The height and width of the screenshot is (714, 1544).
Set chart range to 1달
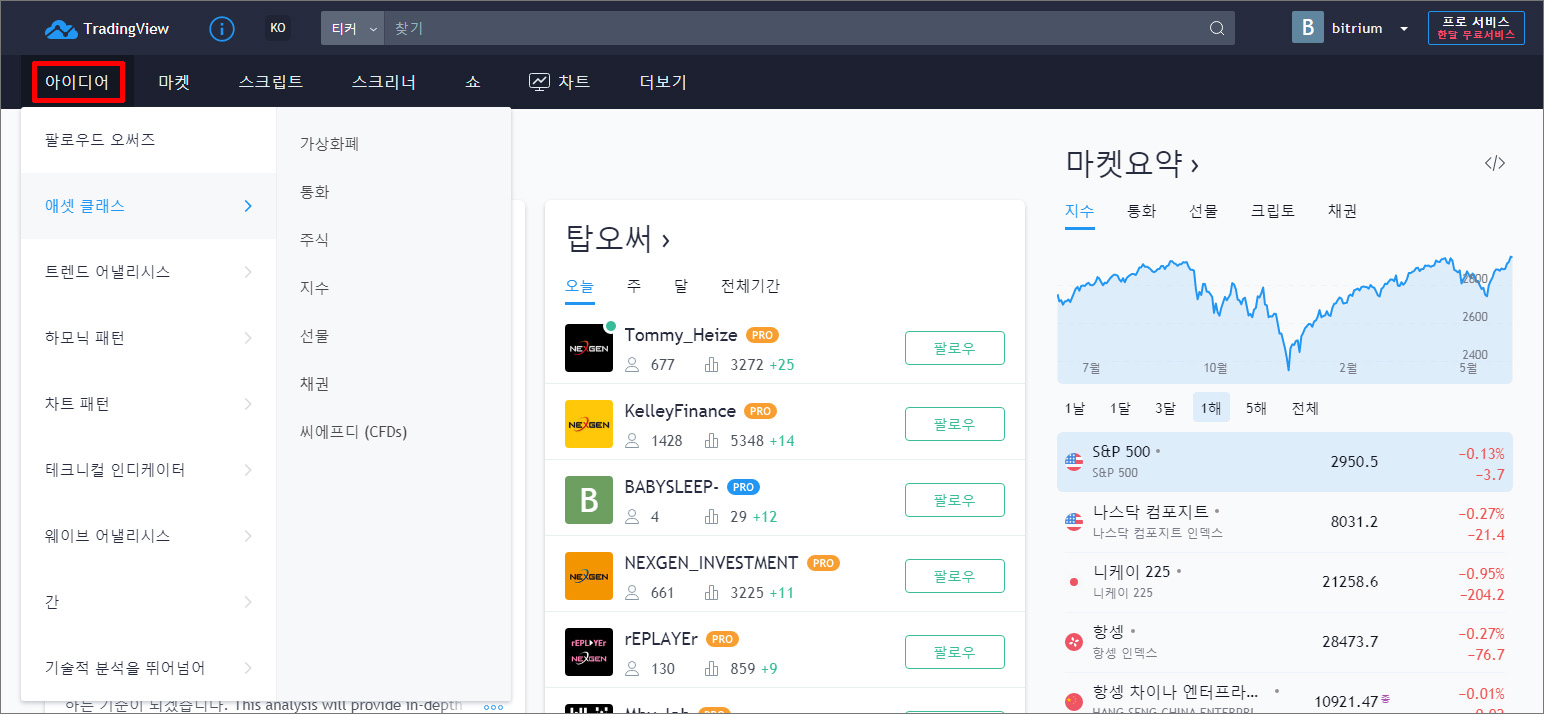tap(1120, 408)
